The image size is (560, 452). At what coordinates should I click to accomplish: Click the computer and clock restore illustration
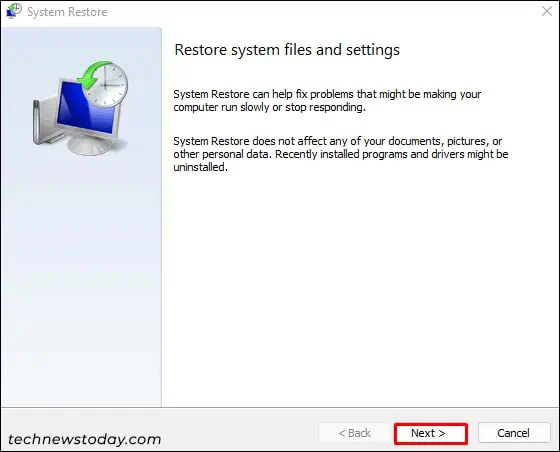81,108
